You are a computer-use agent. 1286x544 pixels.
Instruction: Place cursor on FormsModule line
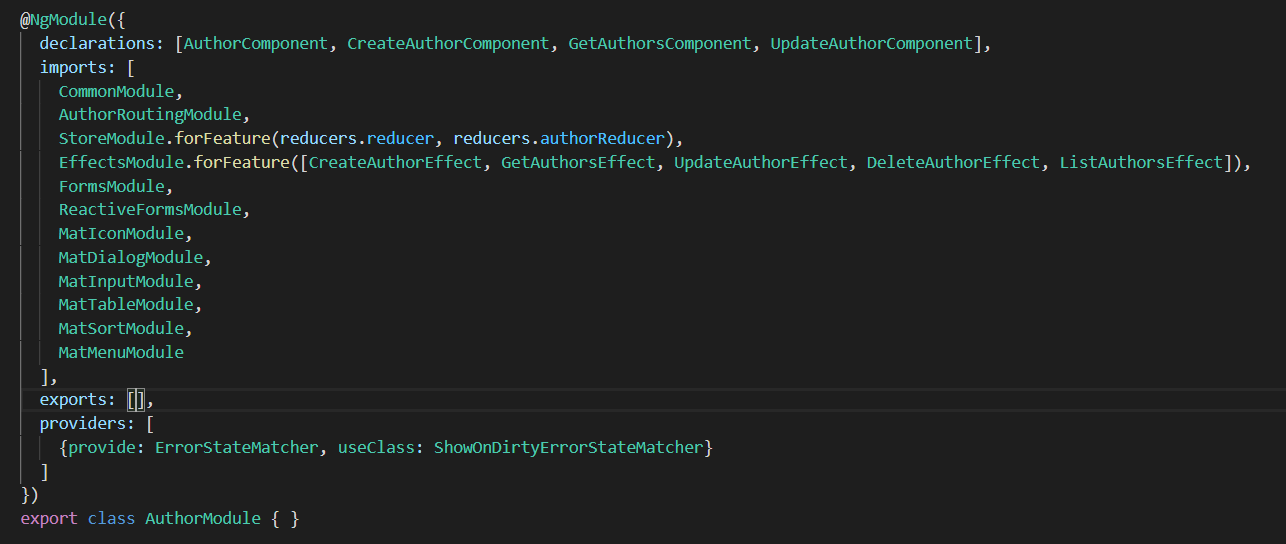coord(112,186)
